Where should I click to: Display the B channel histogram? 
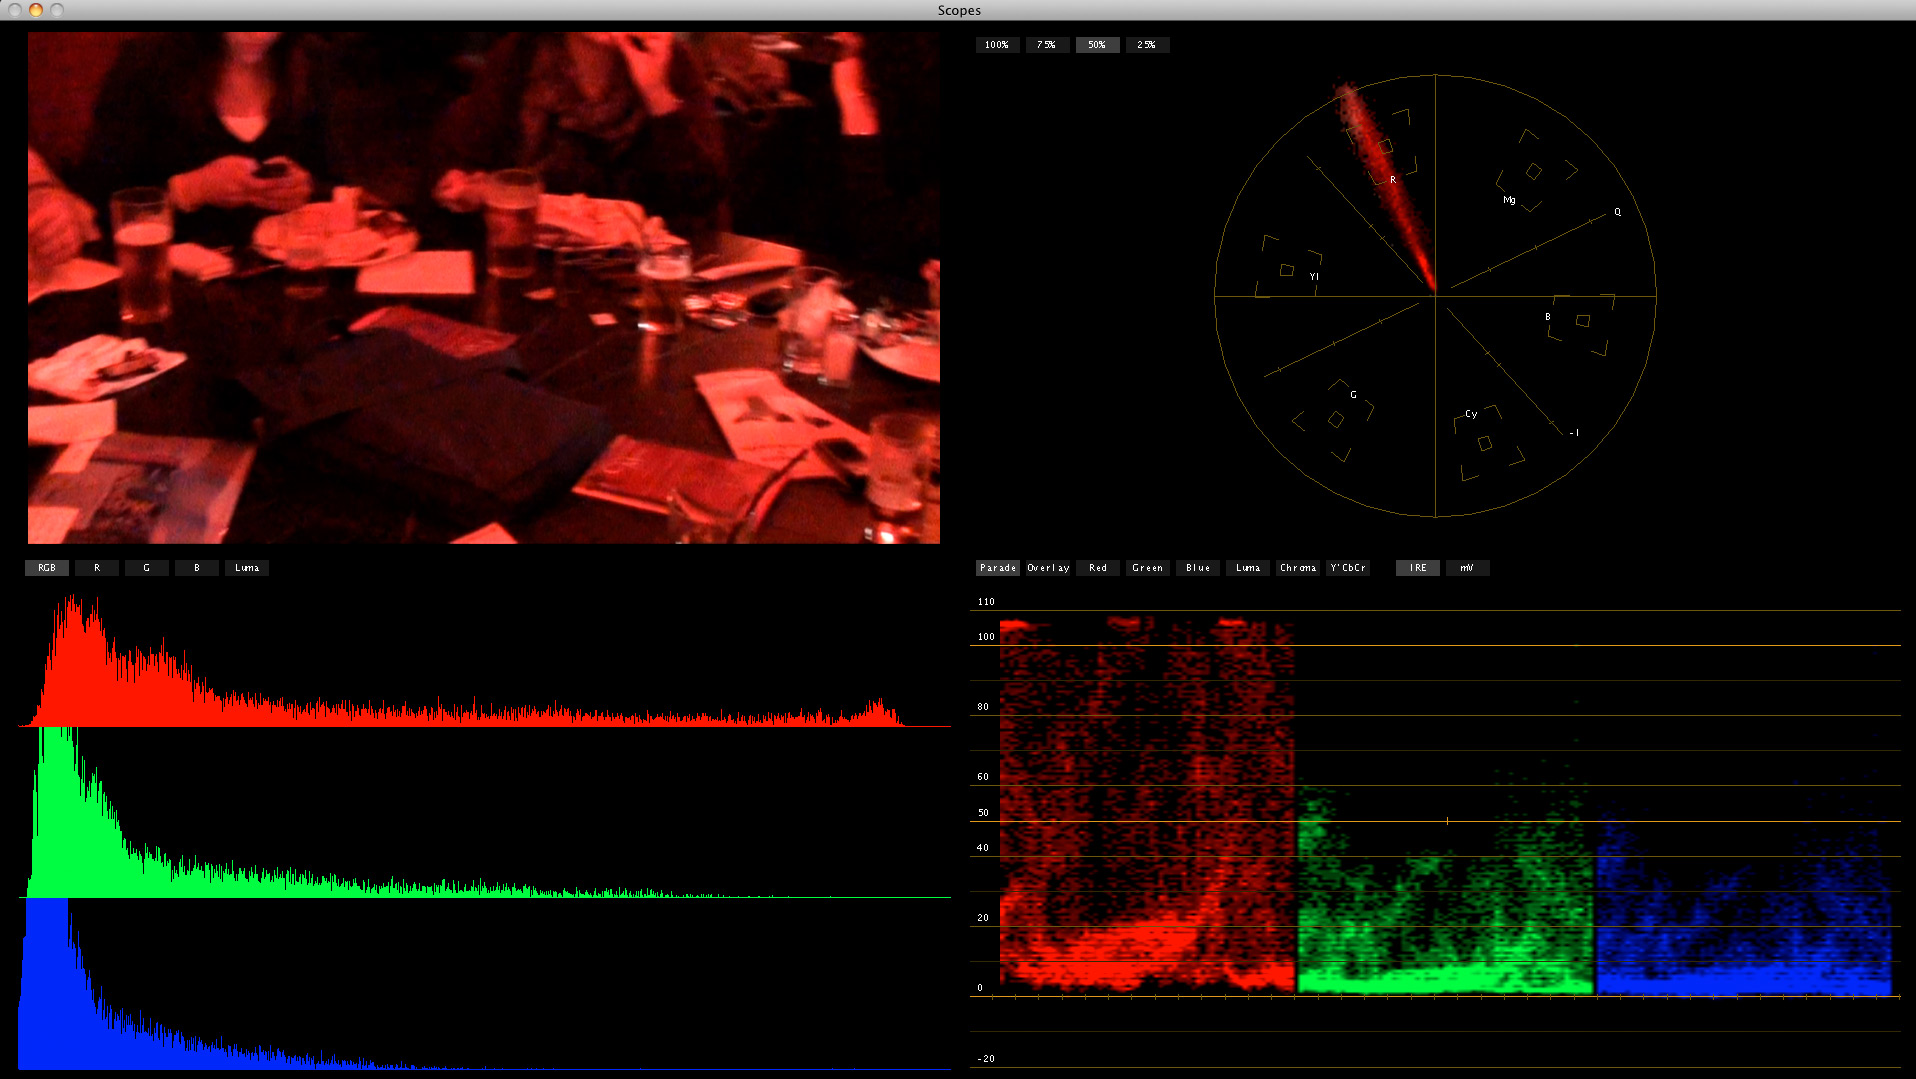point(197,568)
